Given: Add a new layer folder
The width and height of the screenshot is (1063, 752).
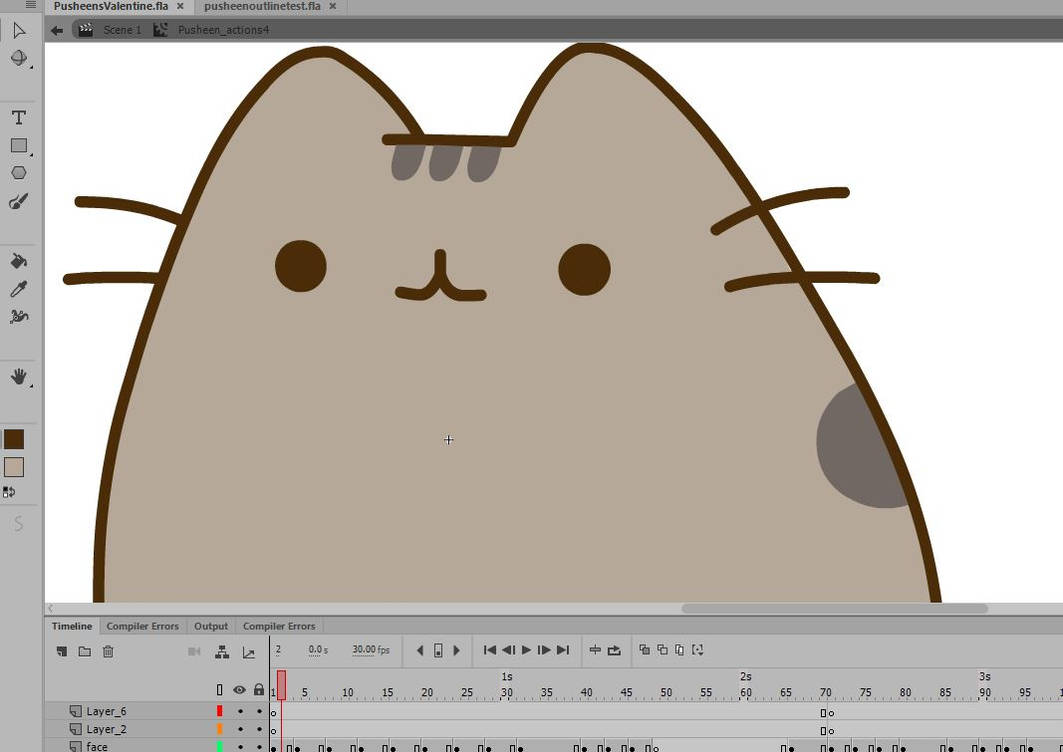Looking at the screenshot, I should [85, 652].
